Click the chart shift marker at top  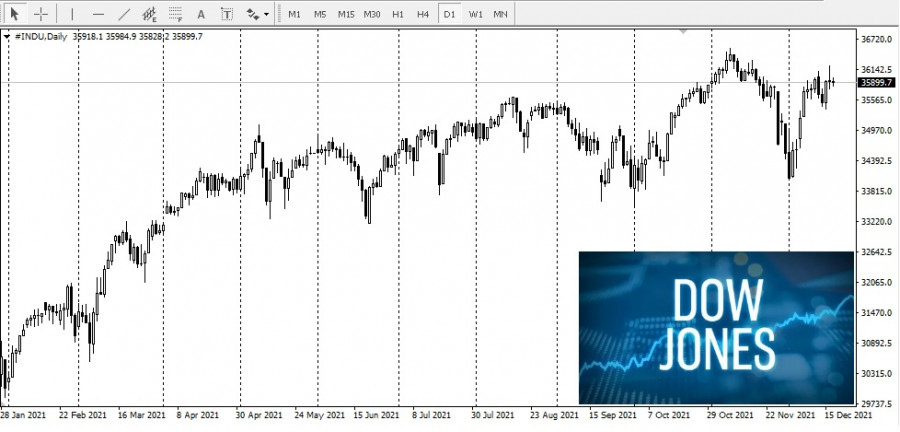[682, 30]
